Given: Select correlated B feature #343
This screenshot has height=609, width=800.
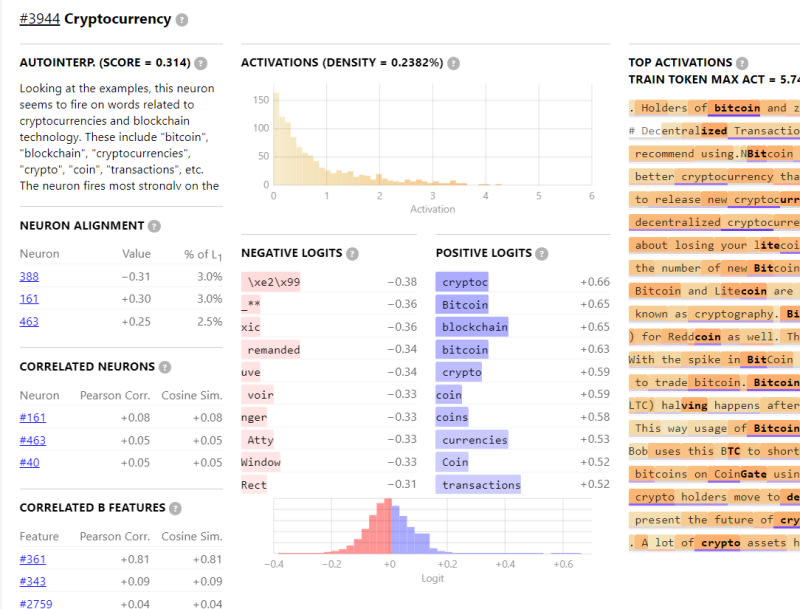Looking at the screenshot, I should point(32,581).
